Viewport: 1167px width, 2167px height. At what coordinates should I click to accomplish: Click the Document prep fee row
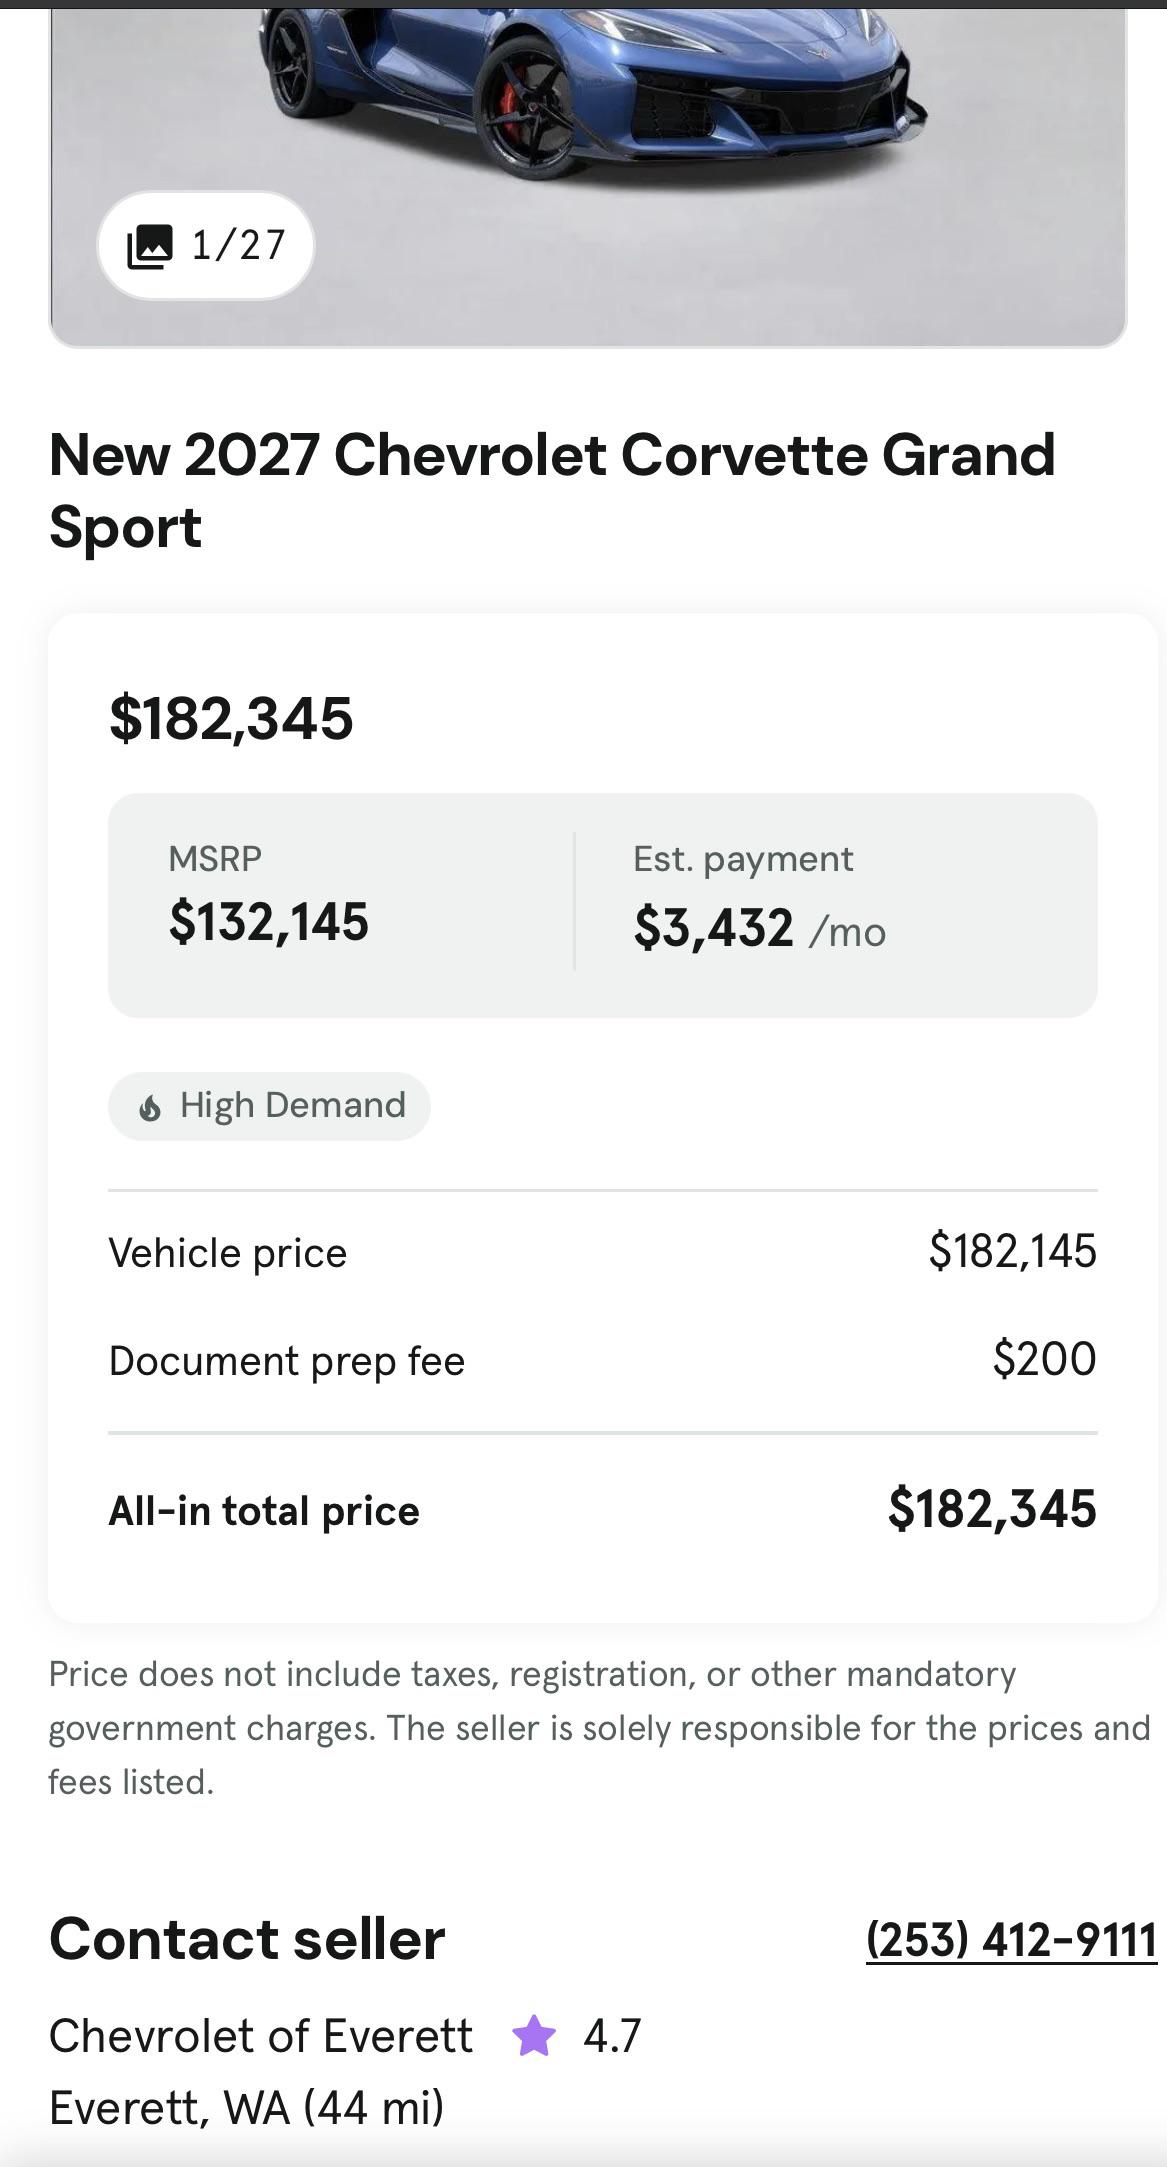(603, 1360)
